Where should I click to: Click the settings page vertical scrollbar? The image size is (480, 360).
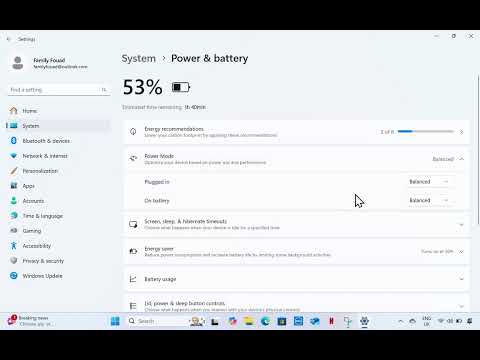(478, 150)
